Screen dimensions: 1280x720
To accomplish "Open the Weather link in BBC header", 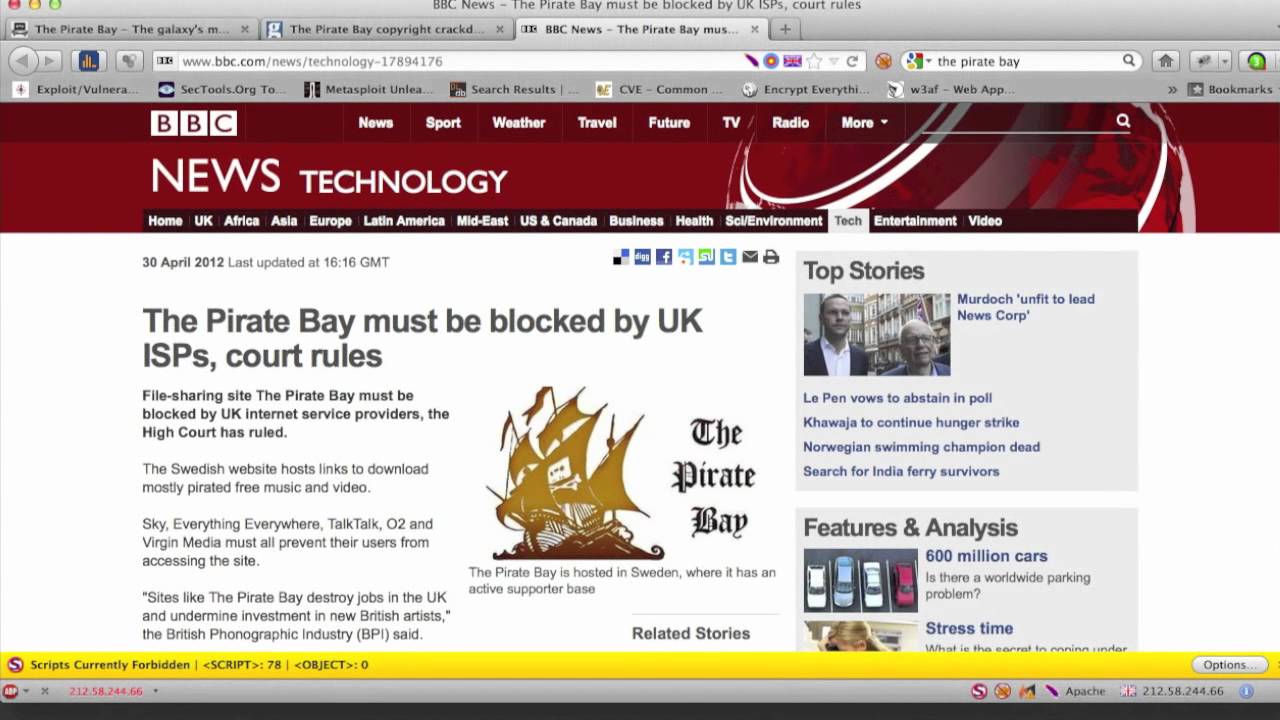I will click(x=519, y=122).
